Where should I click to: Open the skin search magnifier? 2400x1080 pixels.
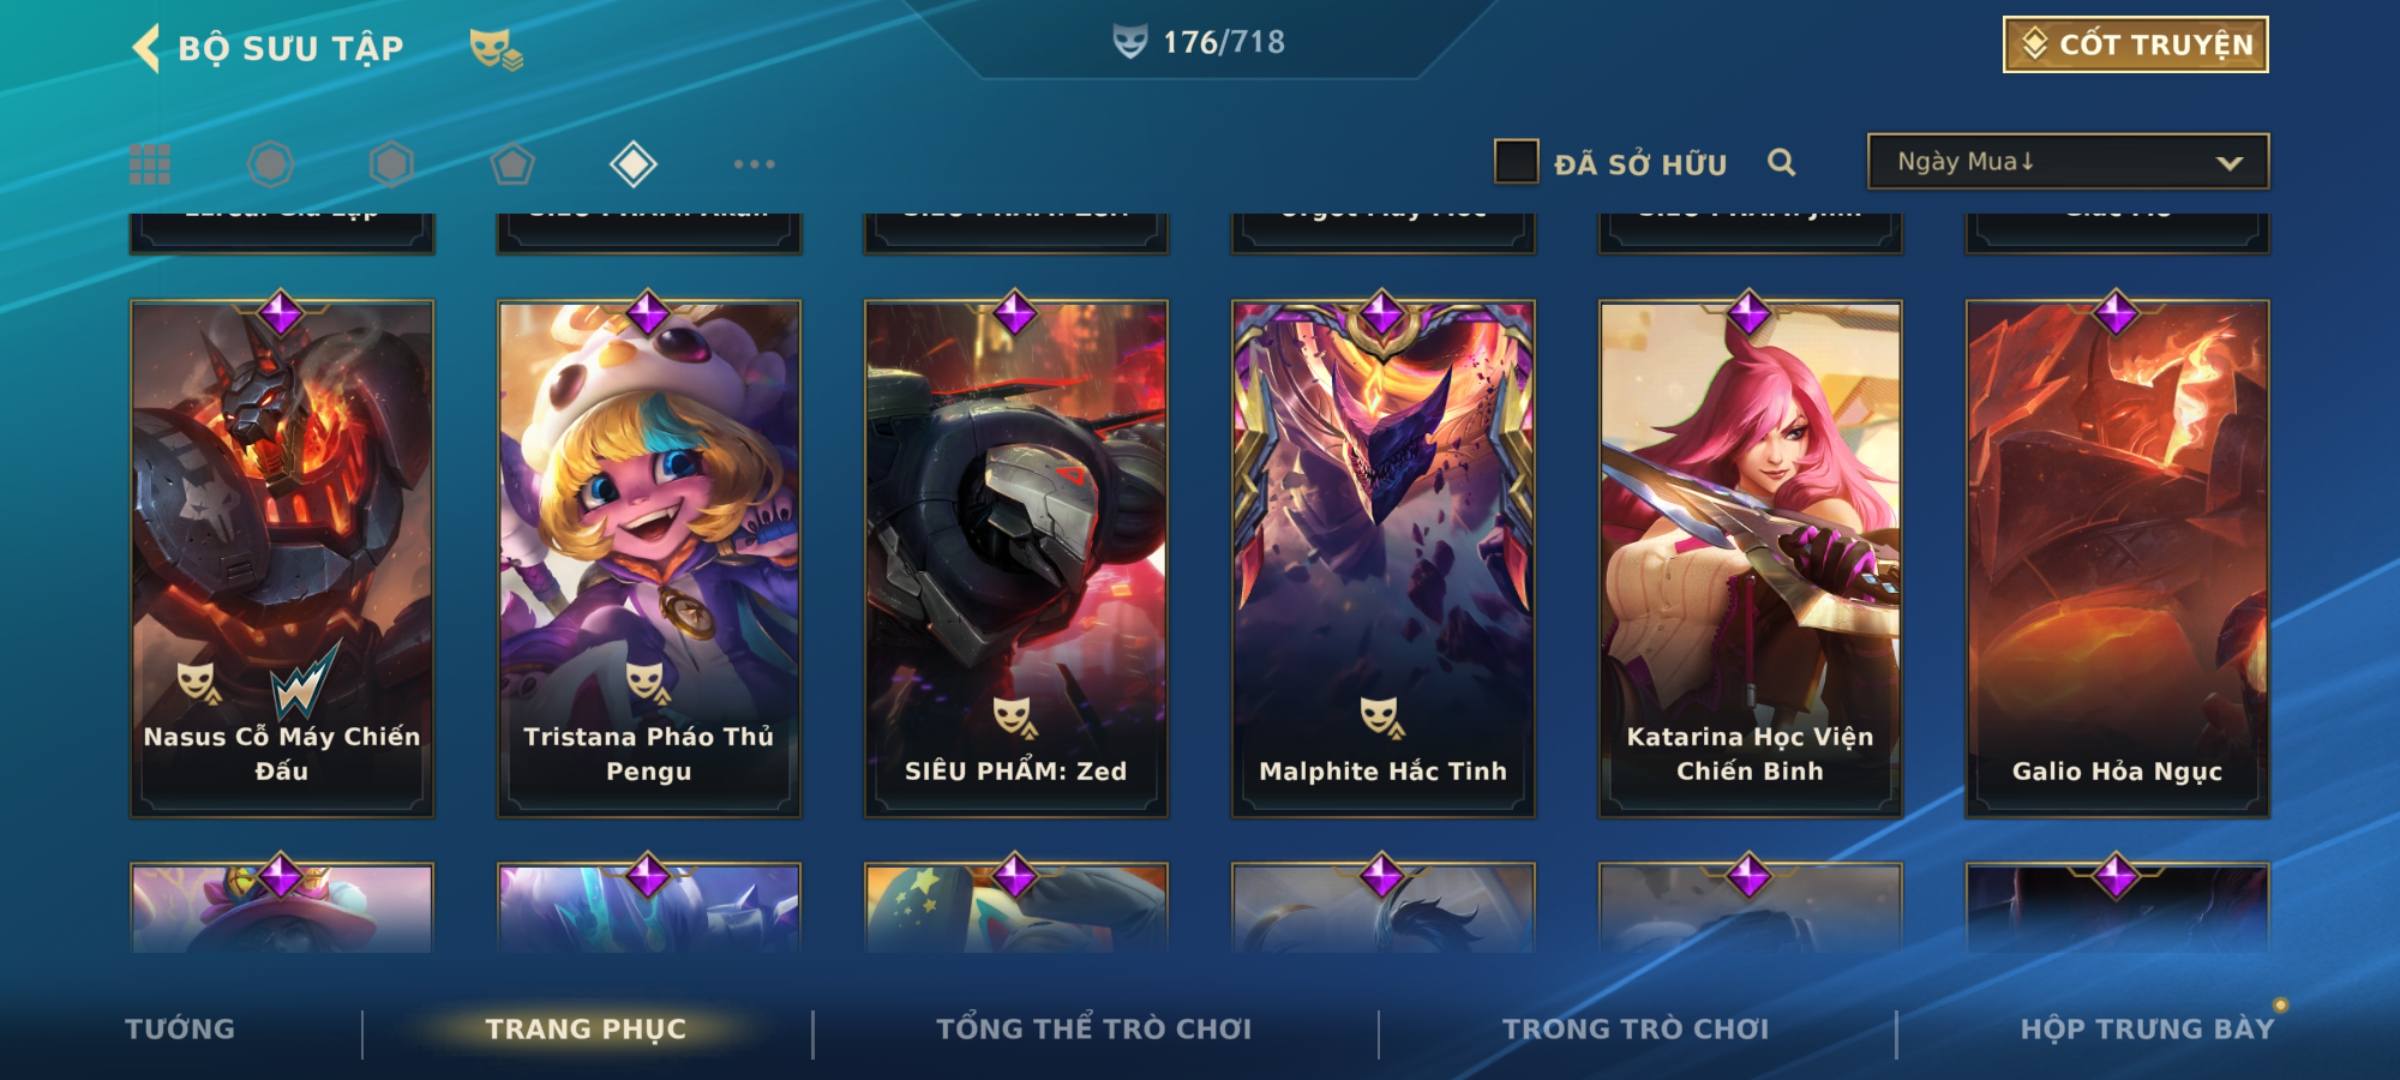1781,162
